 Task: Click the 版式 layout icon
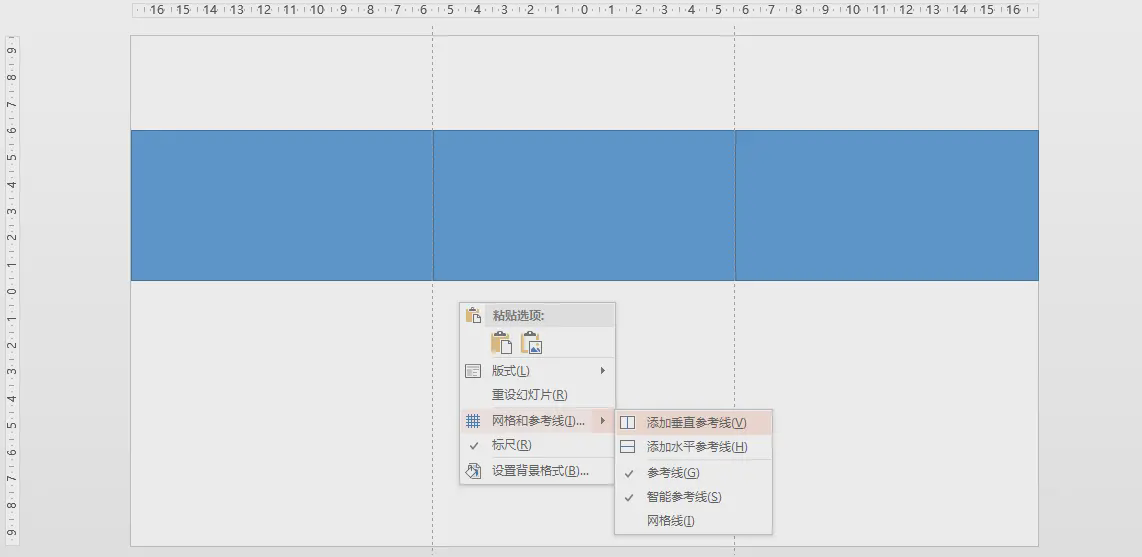pyautogui.click(x=473, y=371)
